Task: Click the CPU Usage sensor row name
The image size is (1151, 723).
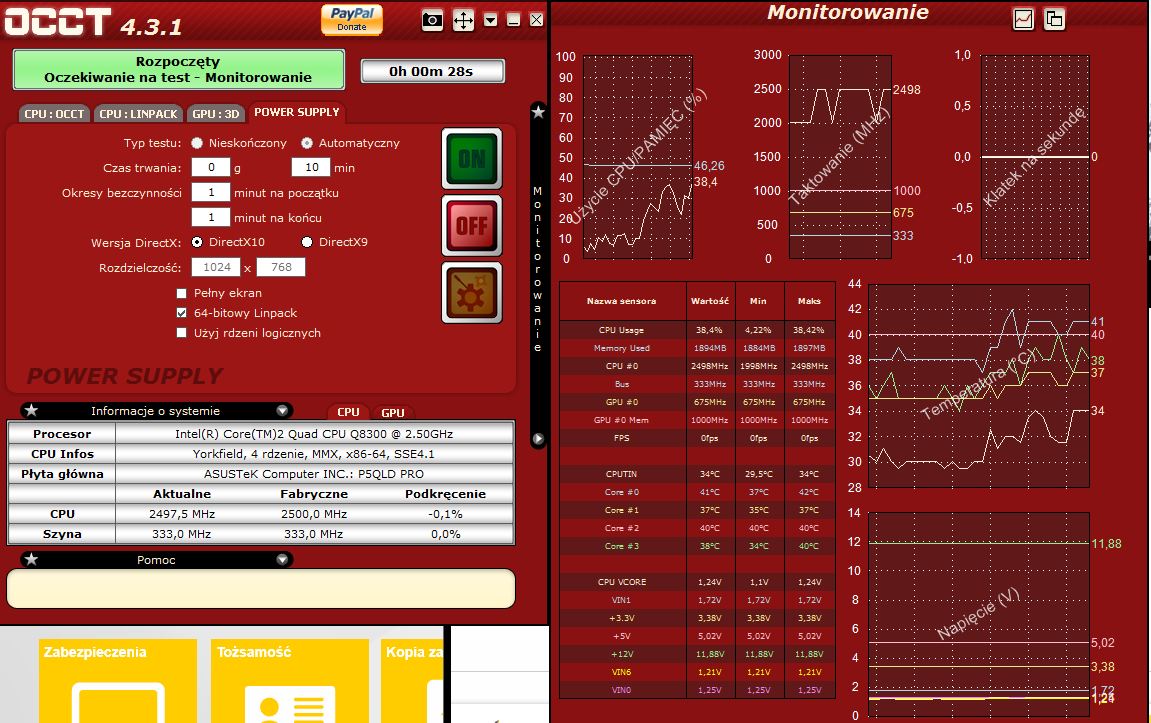Action: click(x=621, y=330)
